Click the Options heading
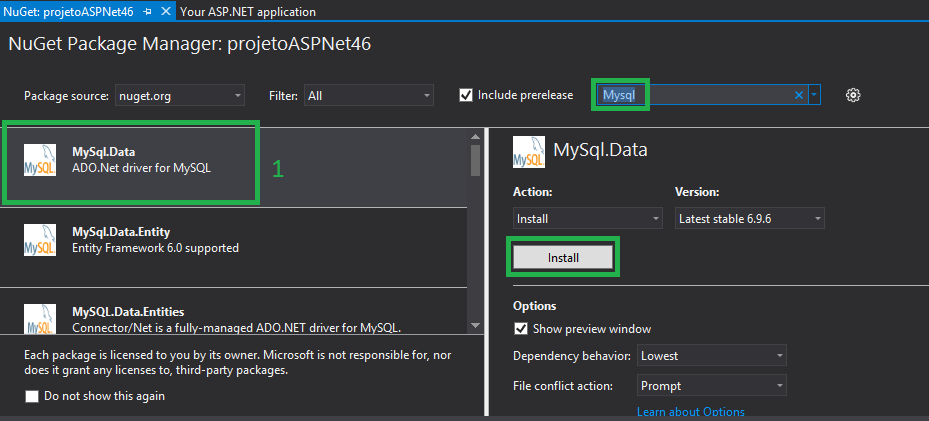Screen dimensions: 929x421 click(534, 306)
